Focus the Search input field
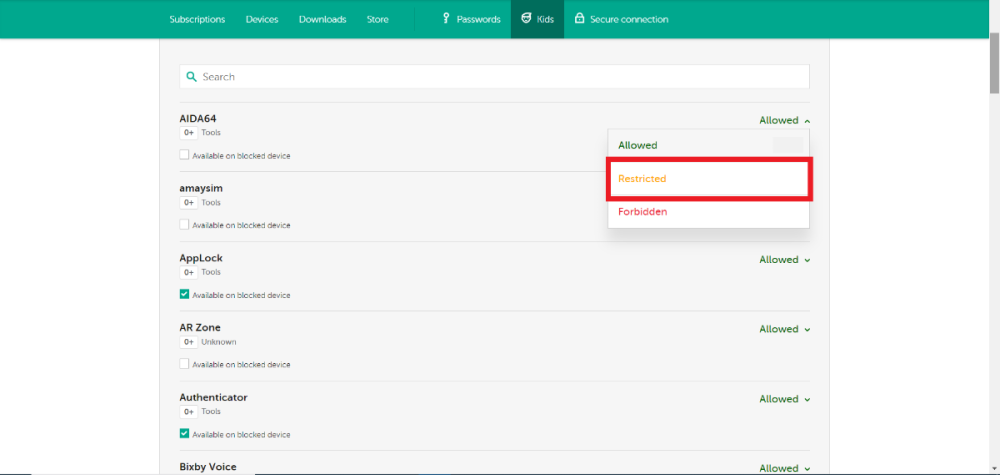Image resolution: width=1000 pixels, height=475 pixels. (x=494, y=77)
